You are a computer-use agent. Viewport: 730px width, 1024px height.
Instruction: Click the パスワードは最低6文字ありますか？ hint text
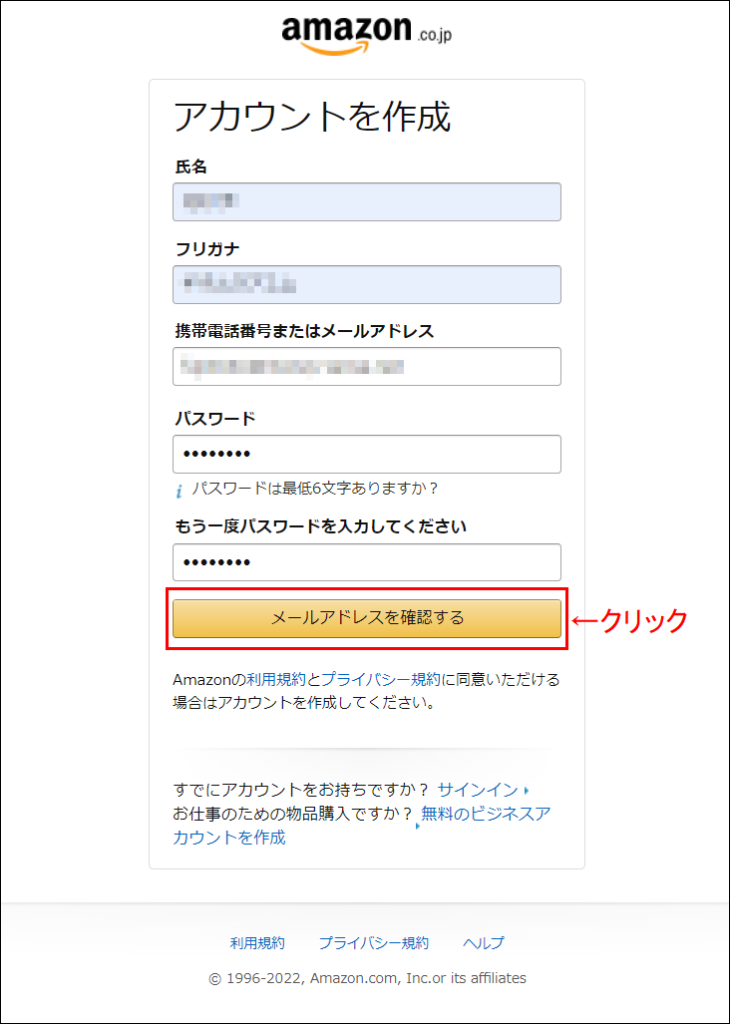pyautogui.click(x=315, y=488)
